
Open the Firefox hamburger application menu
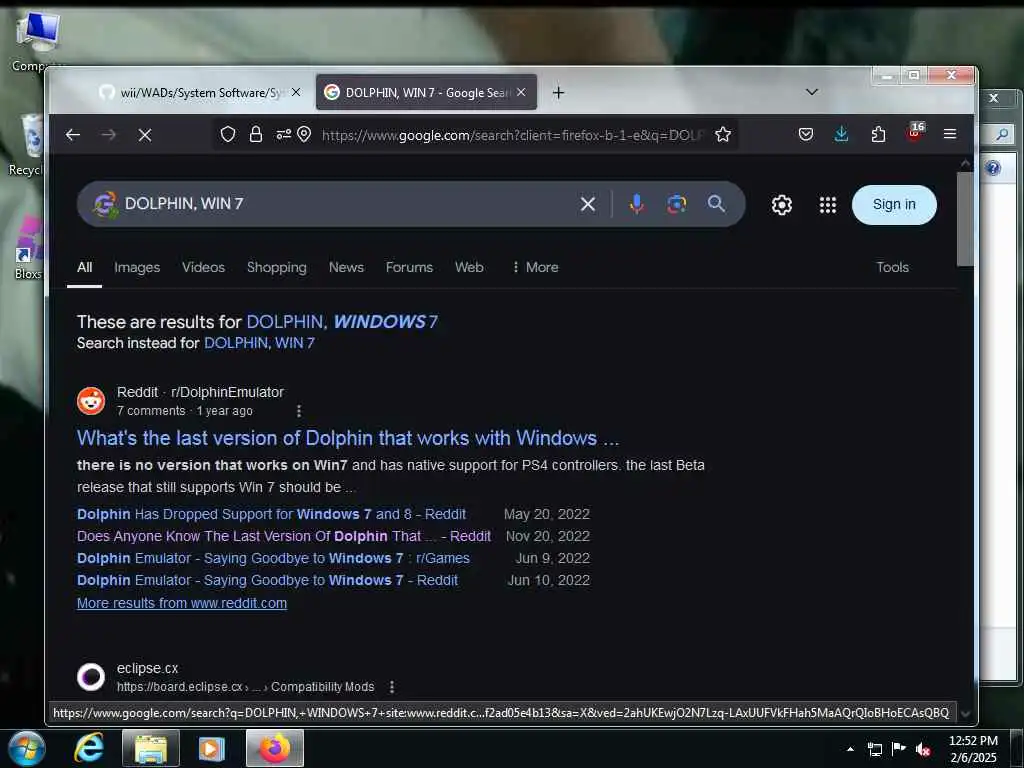pos(950,134)
